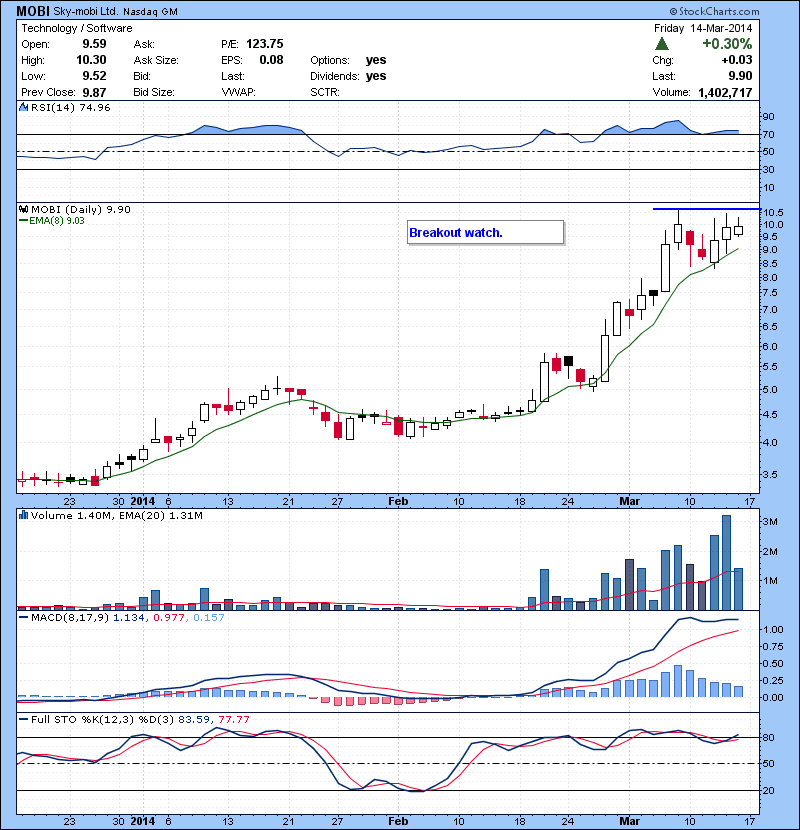The width and height of the screenshot is (800, 830).
Task: Click the stochastic %K value 83.59
Action: (x=193, y=719)
